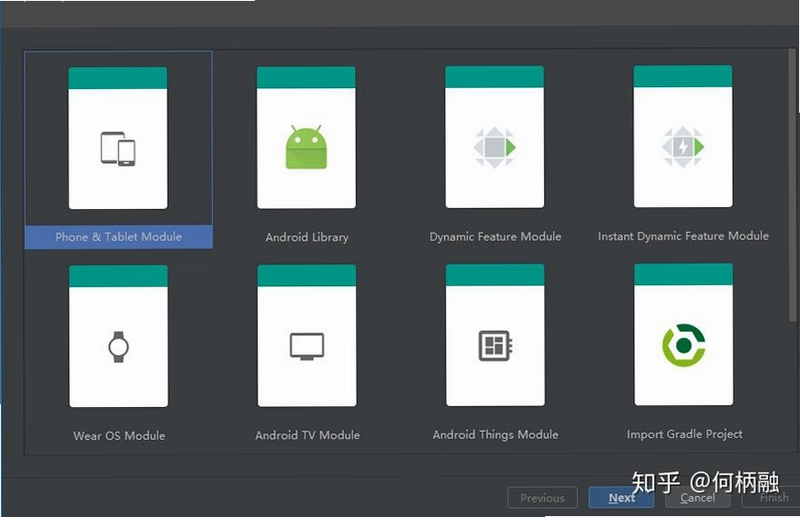Go to the next wizard step

621,498
